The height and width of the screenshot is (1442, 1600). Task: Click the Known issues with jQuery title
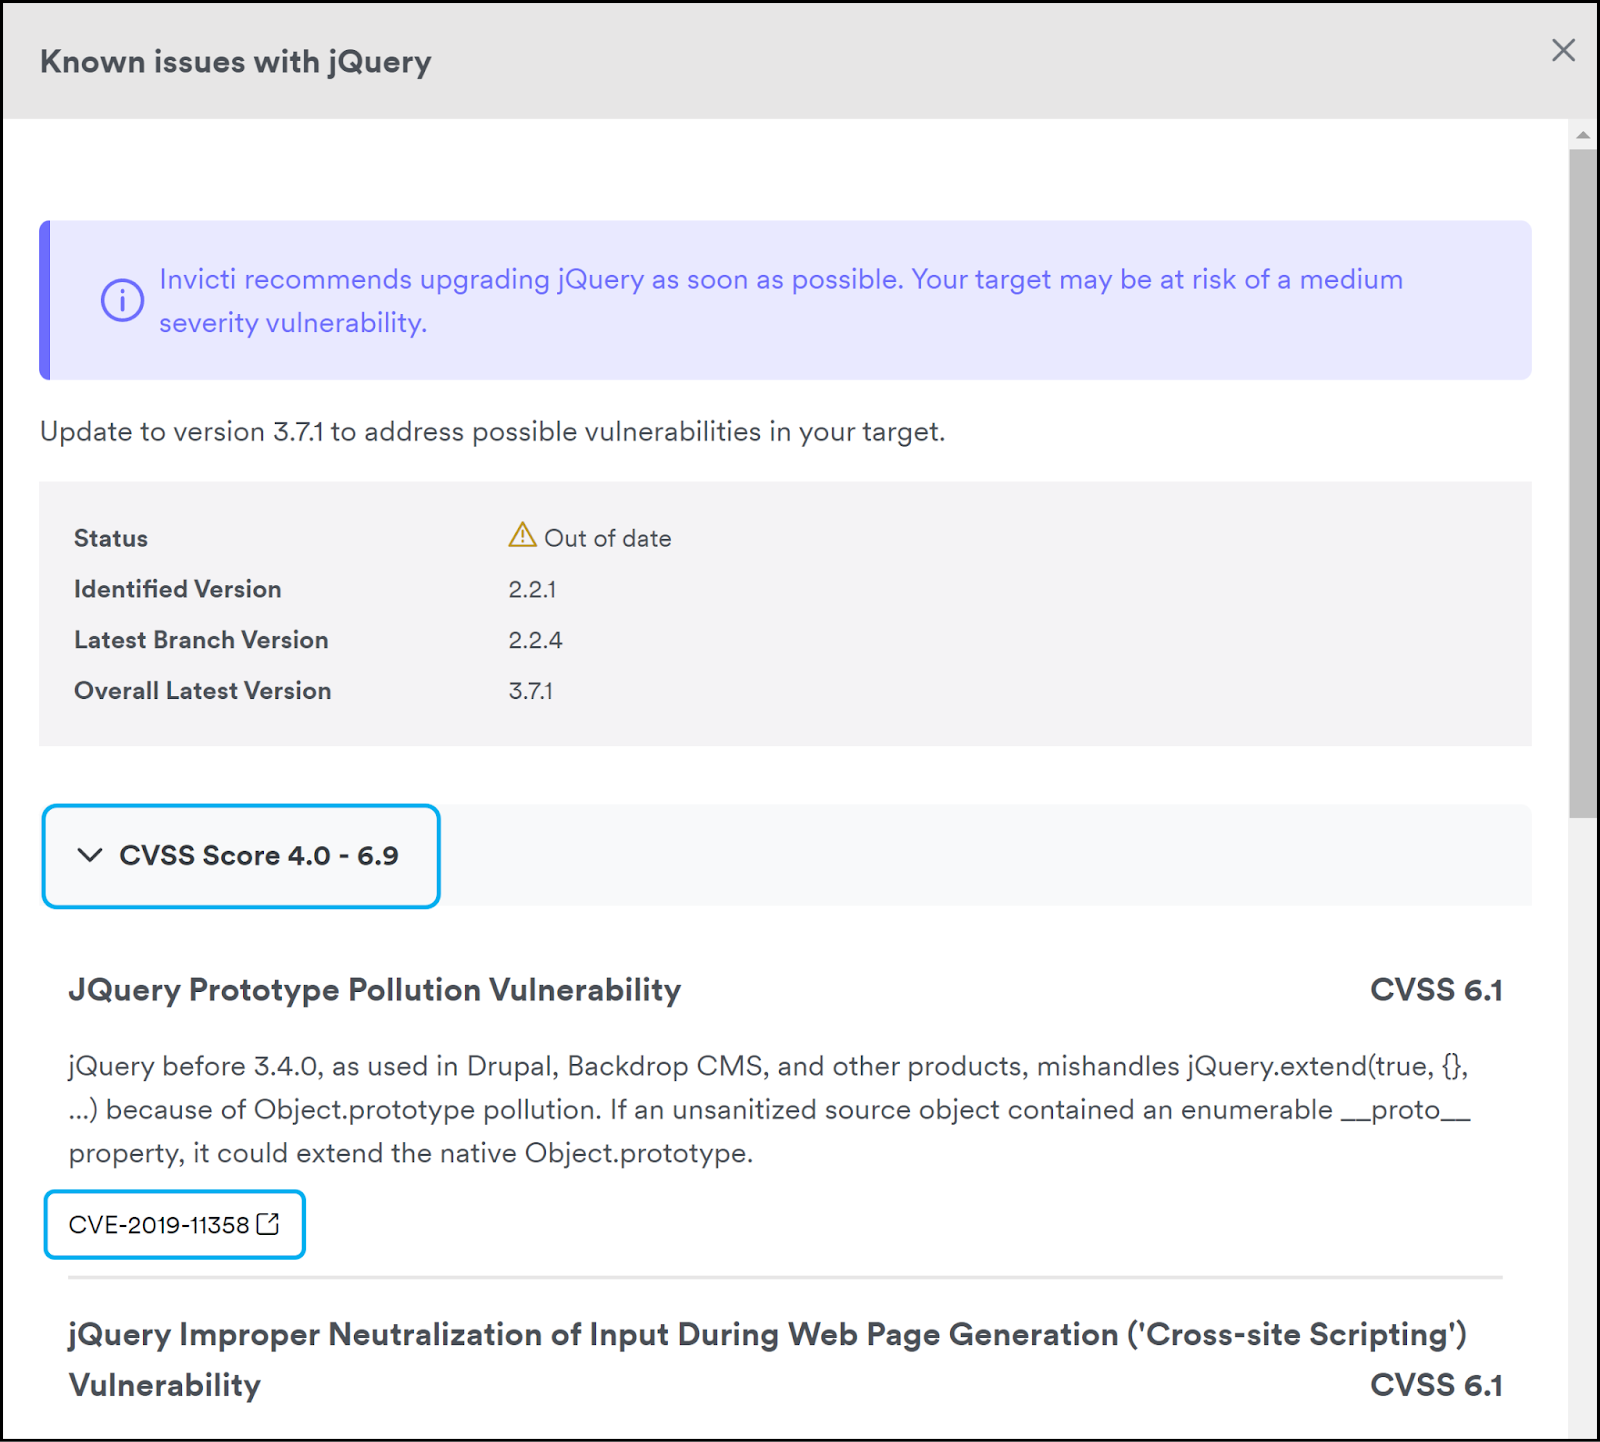tap(235, 61)
